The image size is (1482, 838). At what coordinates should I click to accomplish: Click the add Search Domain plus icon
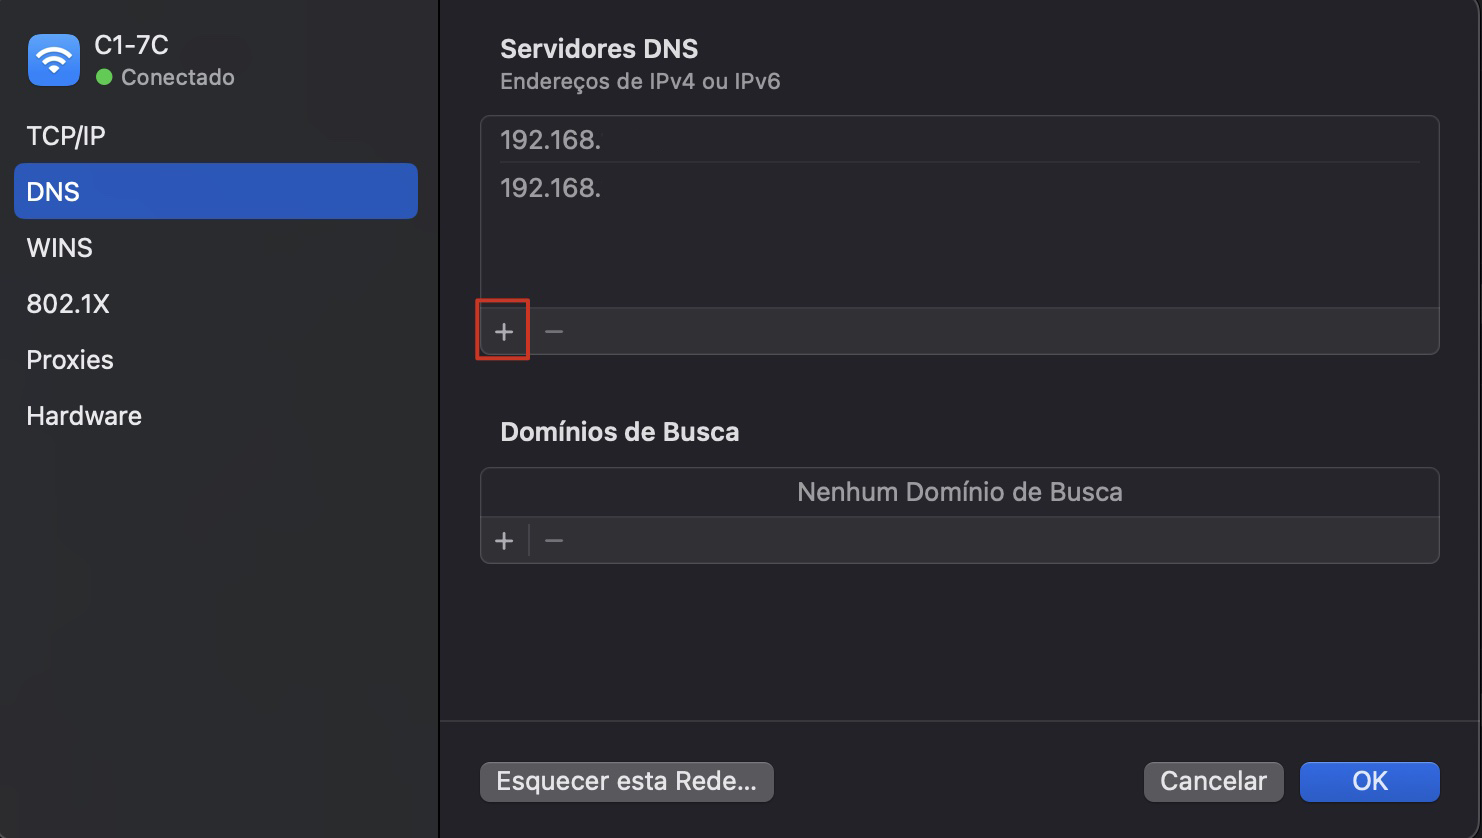tap(504, 540)
